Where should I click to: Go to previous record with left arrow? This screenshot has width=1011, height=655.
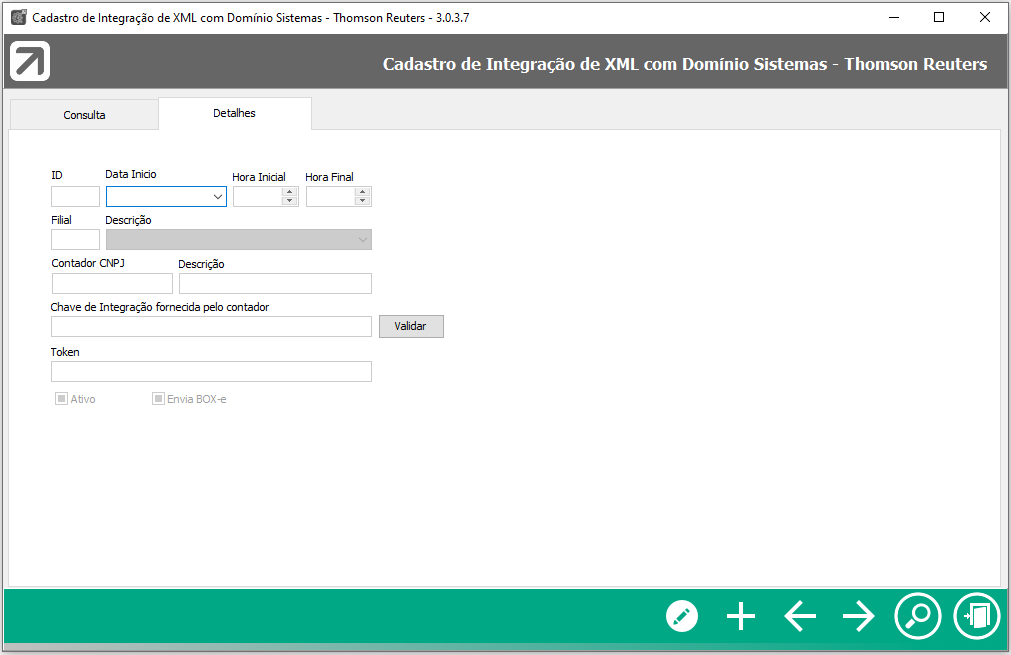click(x=800, y=616)
